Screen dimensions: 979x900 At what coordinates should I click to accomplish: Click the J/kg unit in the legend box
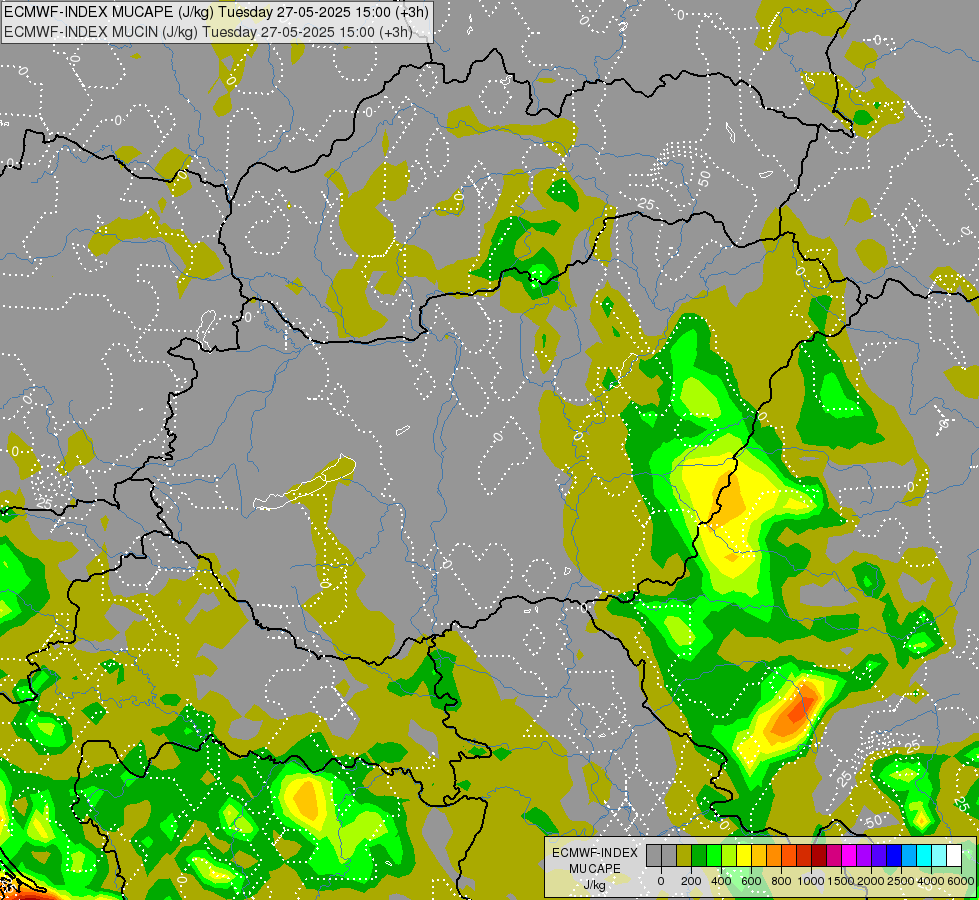(594, 885)
